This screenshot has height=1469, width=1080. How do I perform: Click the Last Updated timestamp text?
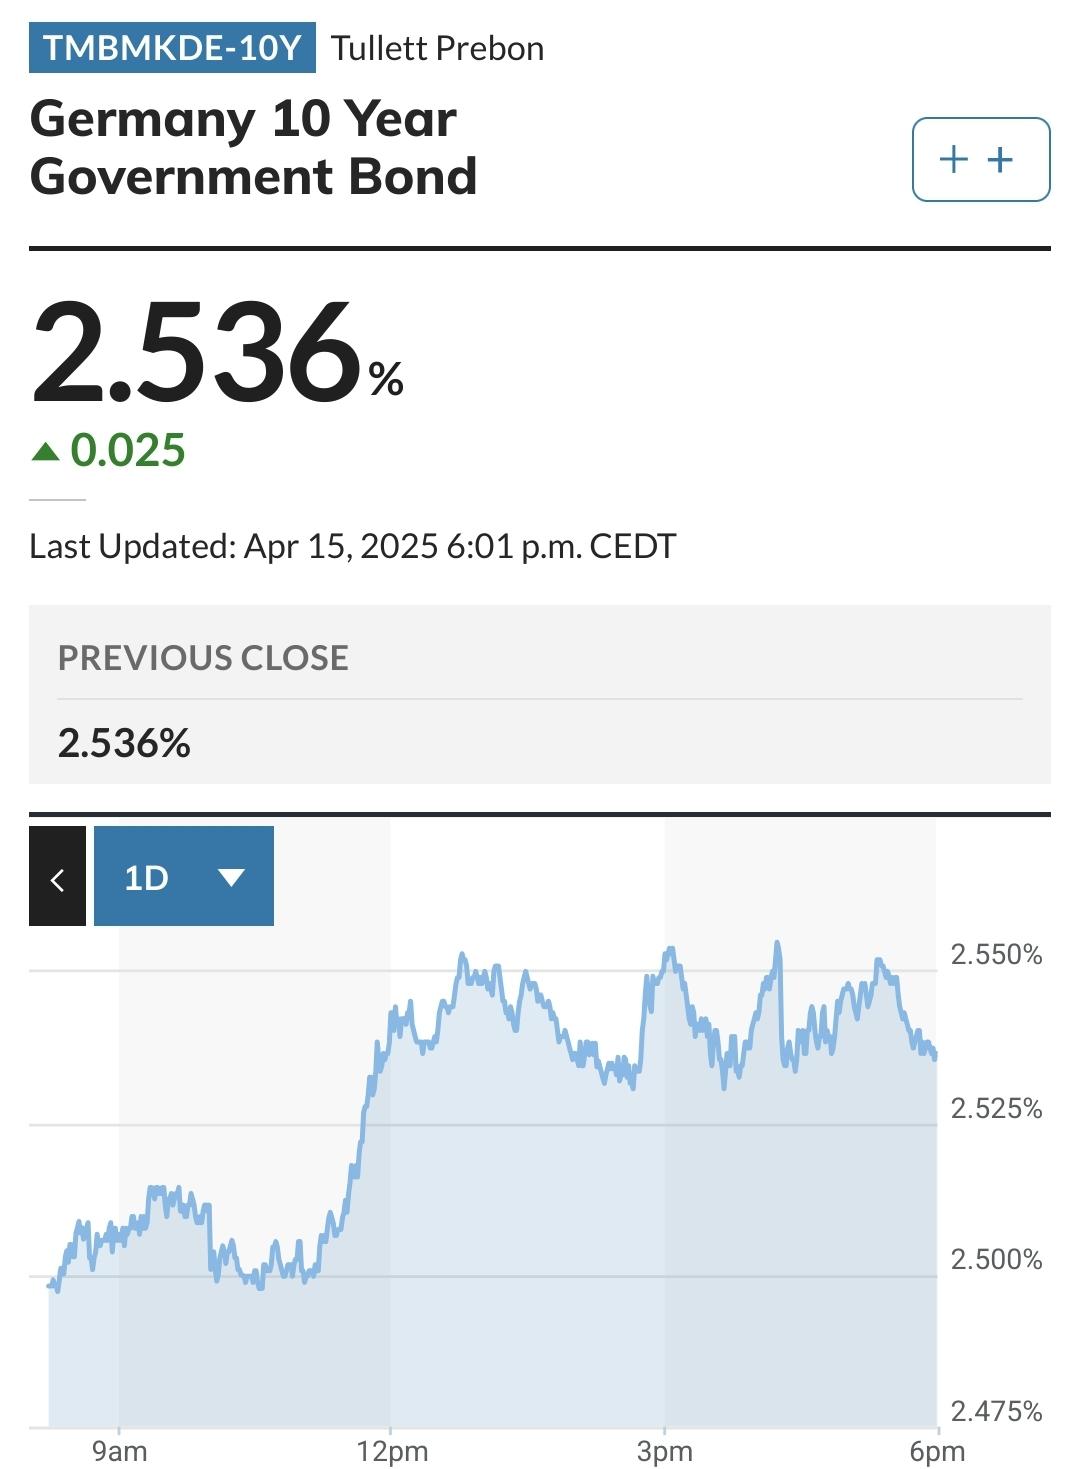point(352,546)
